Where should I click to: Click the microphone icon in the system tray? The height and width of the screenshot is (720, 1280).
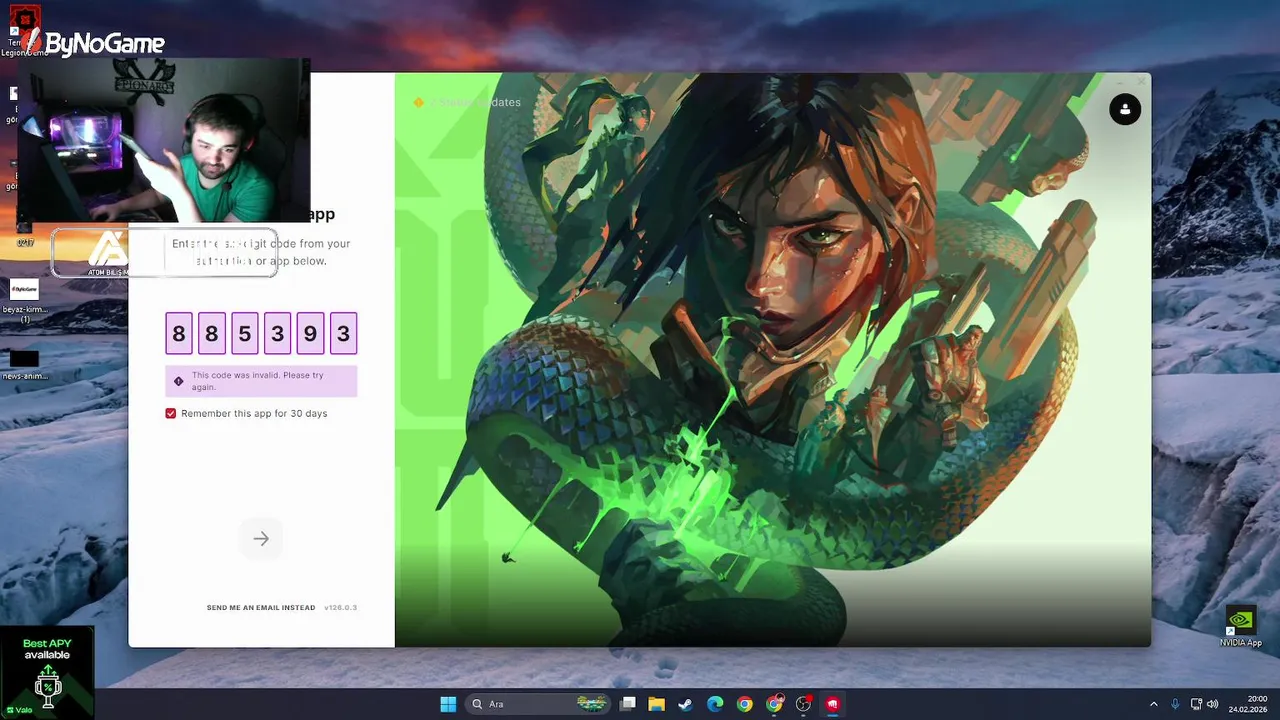[x=1175, y=704]
